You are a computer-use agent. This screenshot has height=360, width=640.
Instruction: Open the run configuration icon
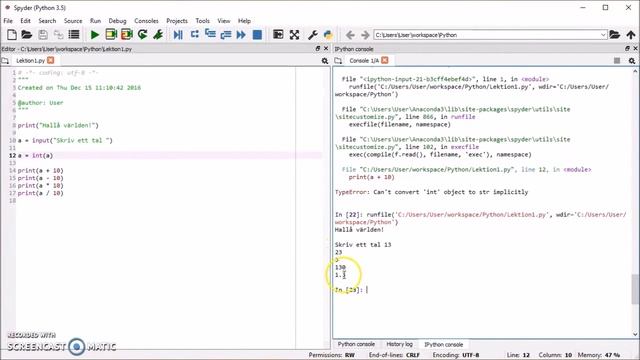pos(158,35)
